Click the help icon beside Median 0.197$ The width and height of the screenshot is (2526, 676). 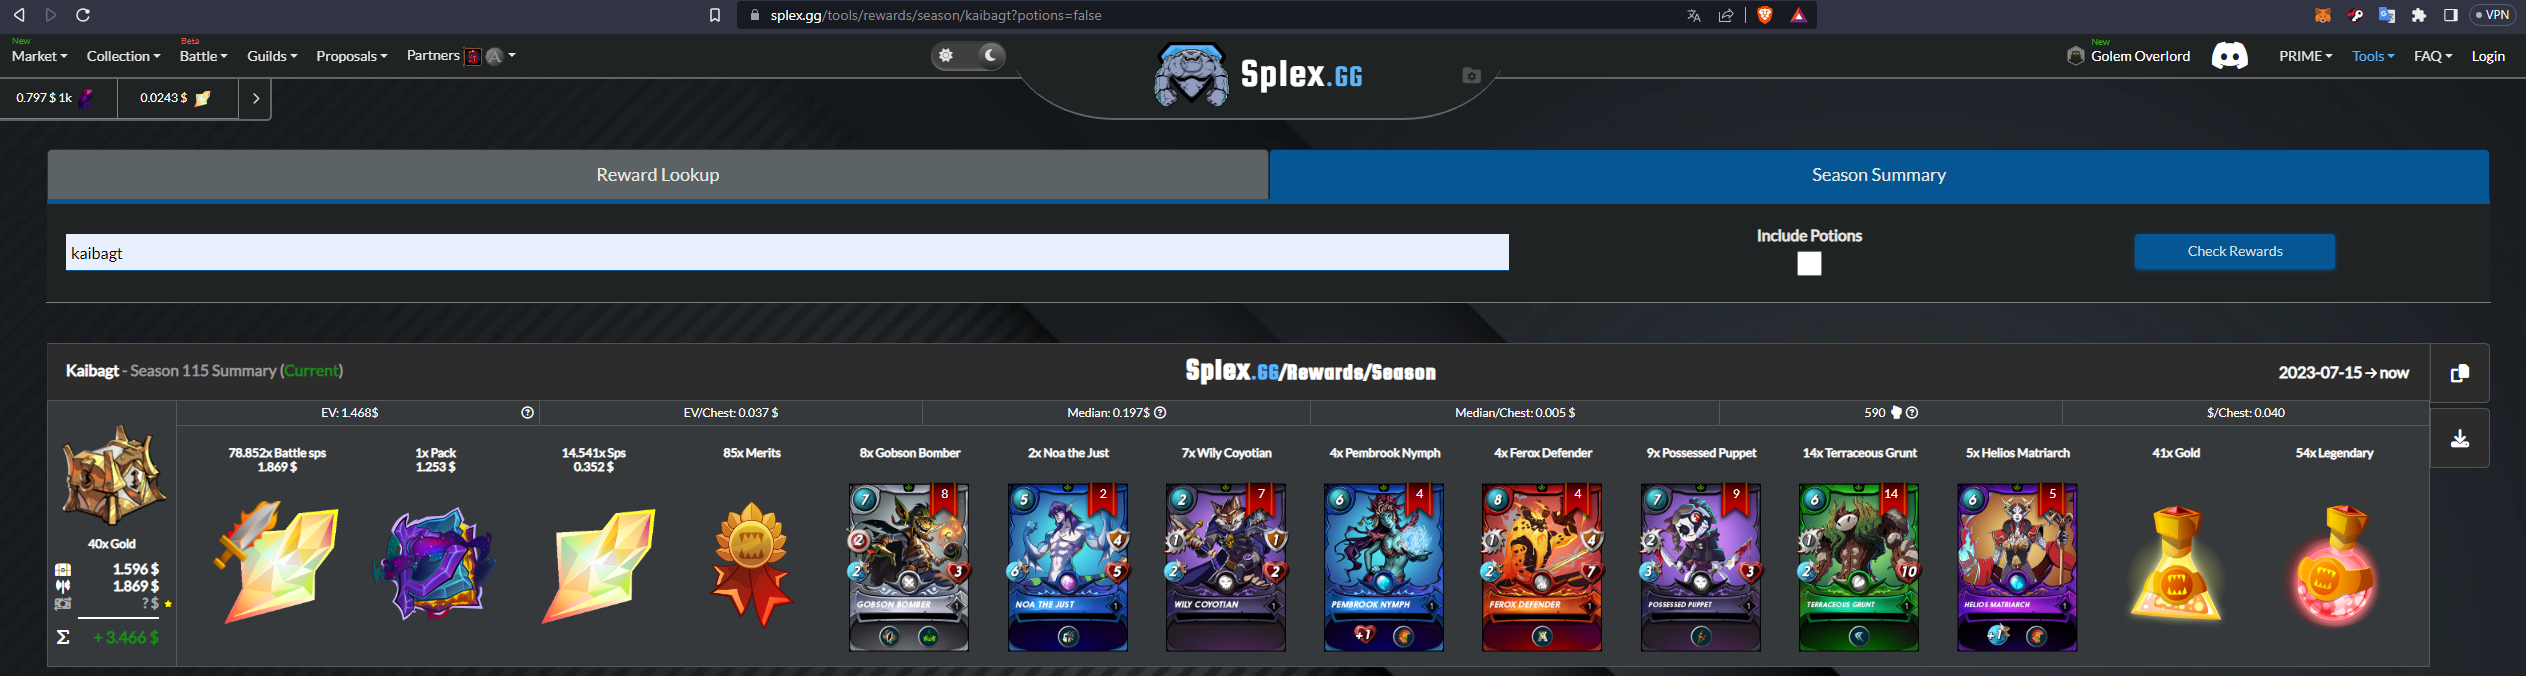[1160, 413]
